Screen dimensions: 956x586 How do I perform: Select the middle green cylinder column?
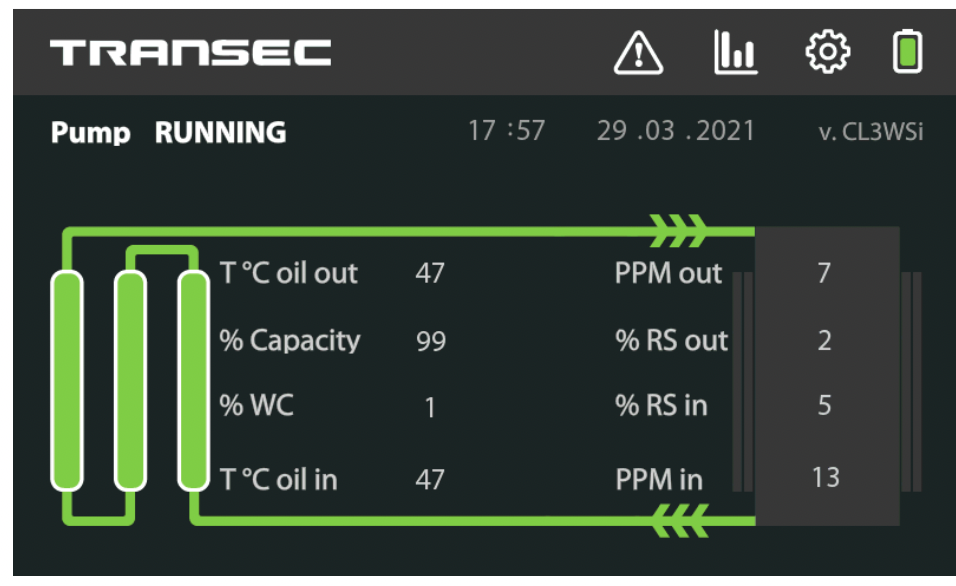click(130, 381)
